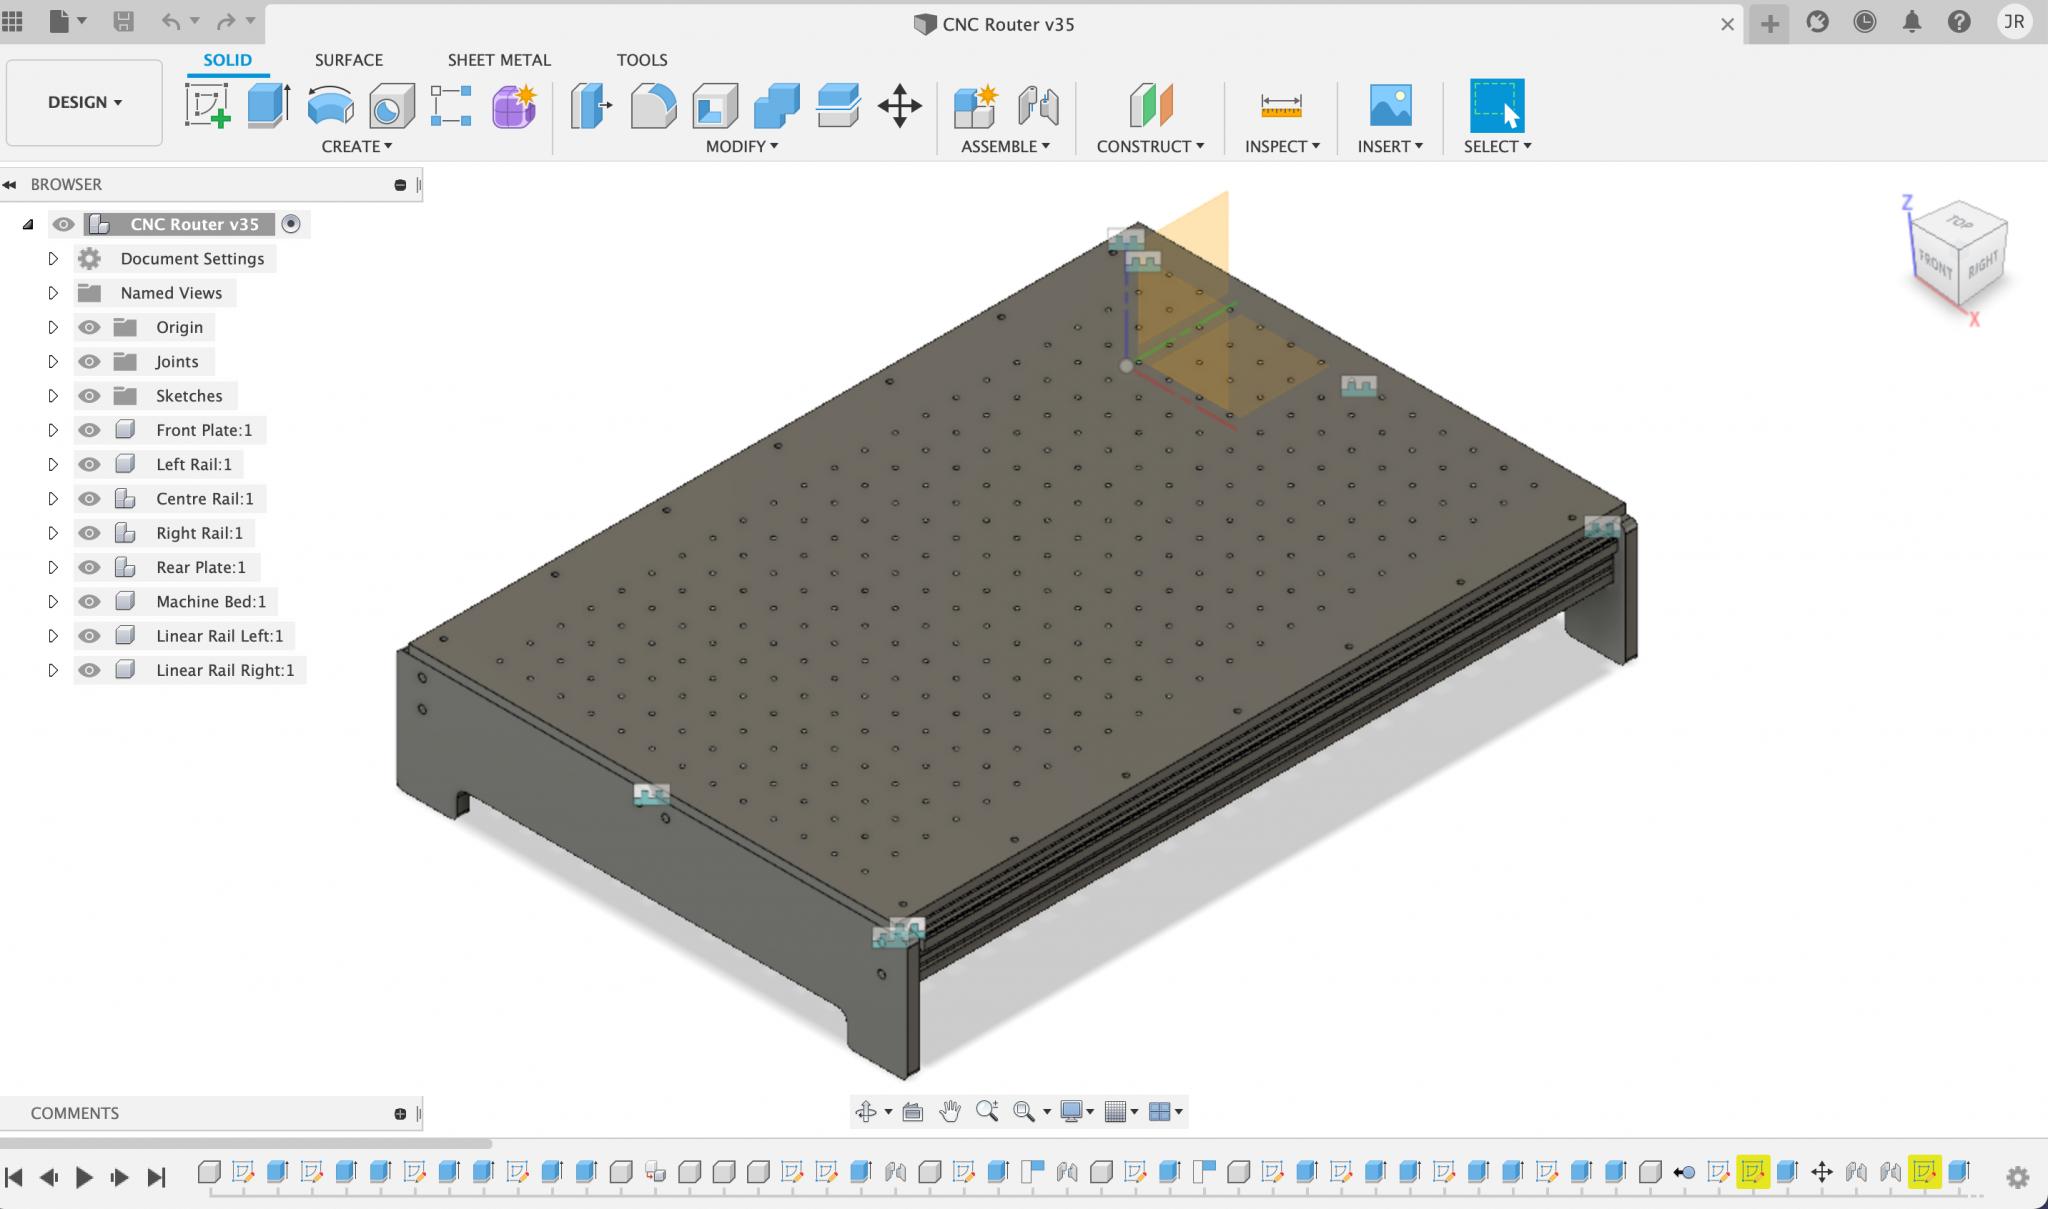Select the Move/Copy arrows tool
The width and height of the screenshot is (2048, 1209).
(x=899, y=105)
